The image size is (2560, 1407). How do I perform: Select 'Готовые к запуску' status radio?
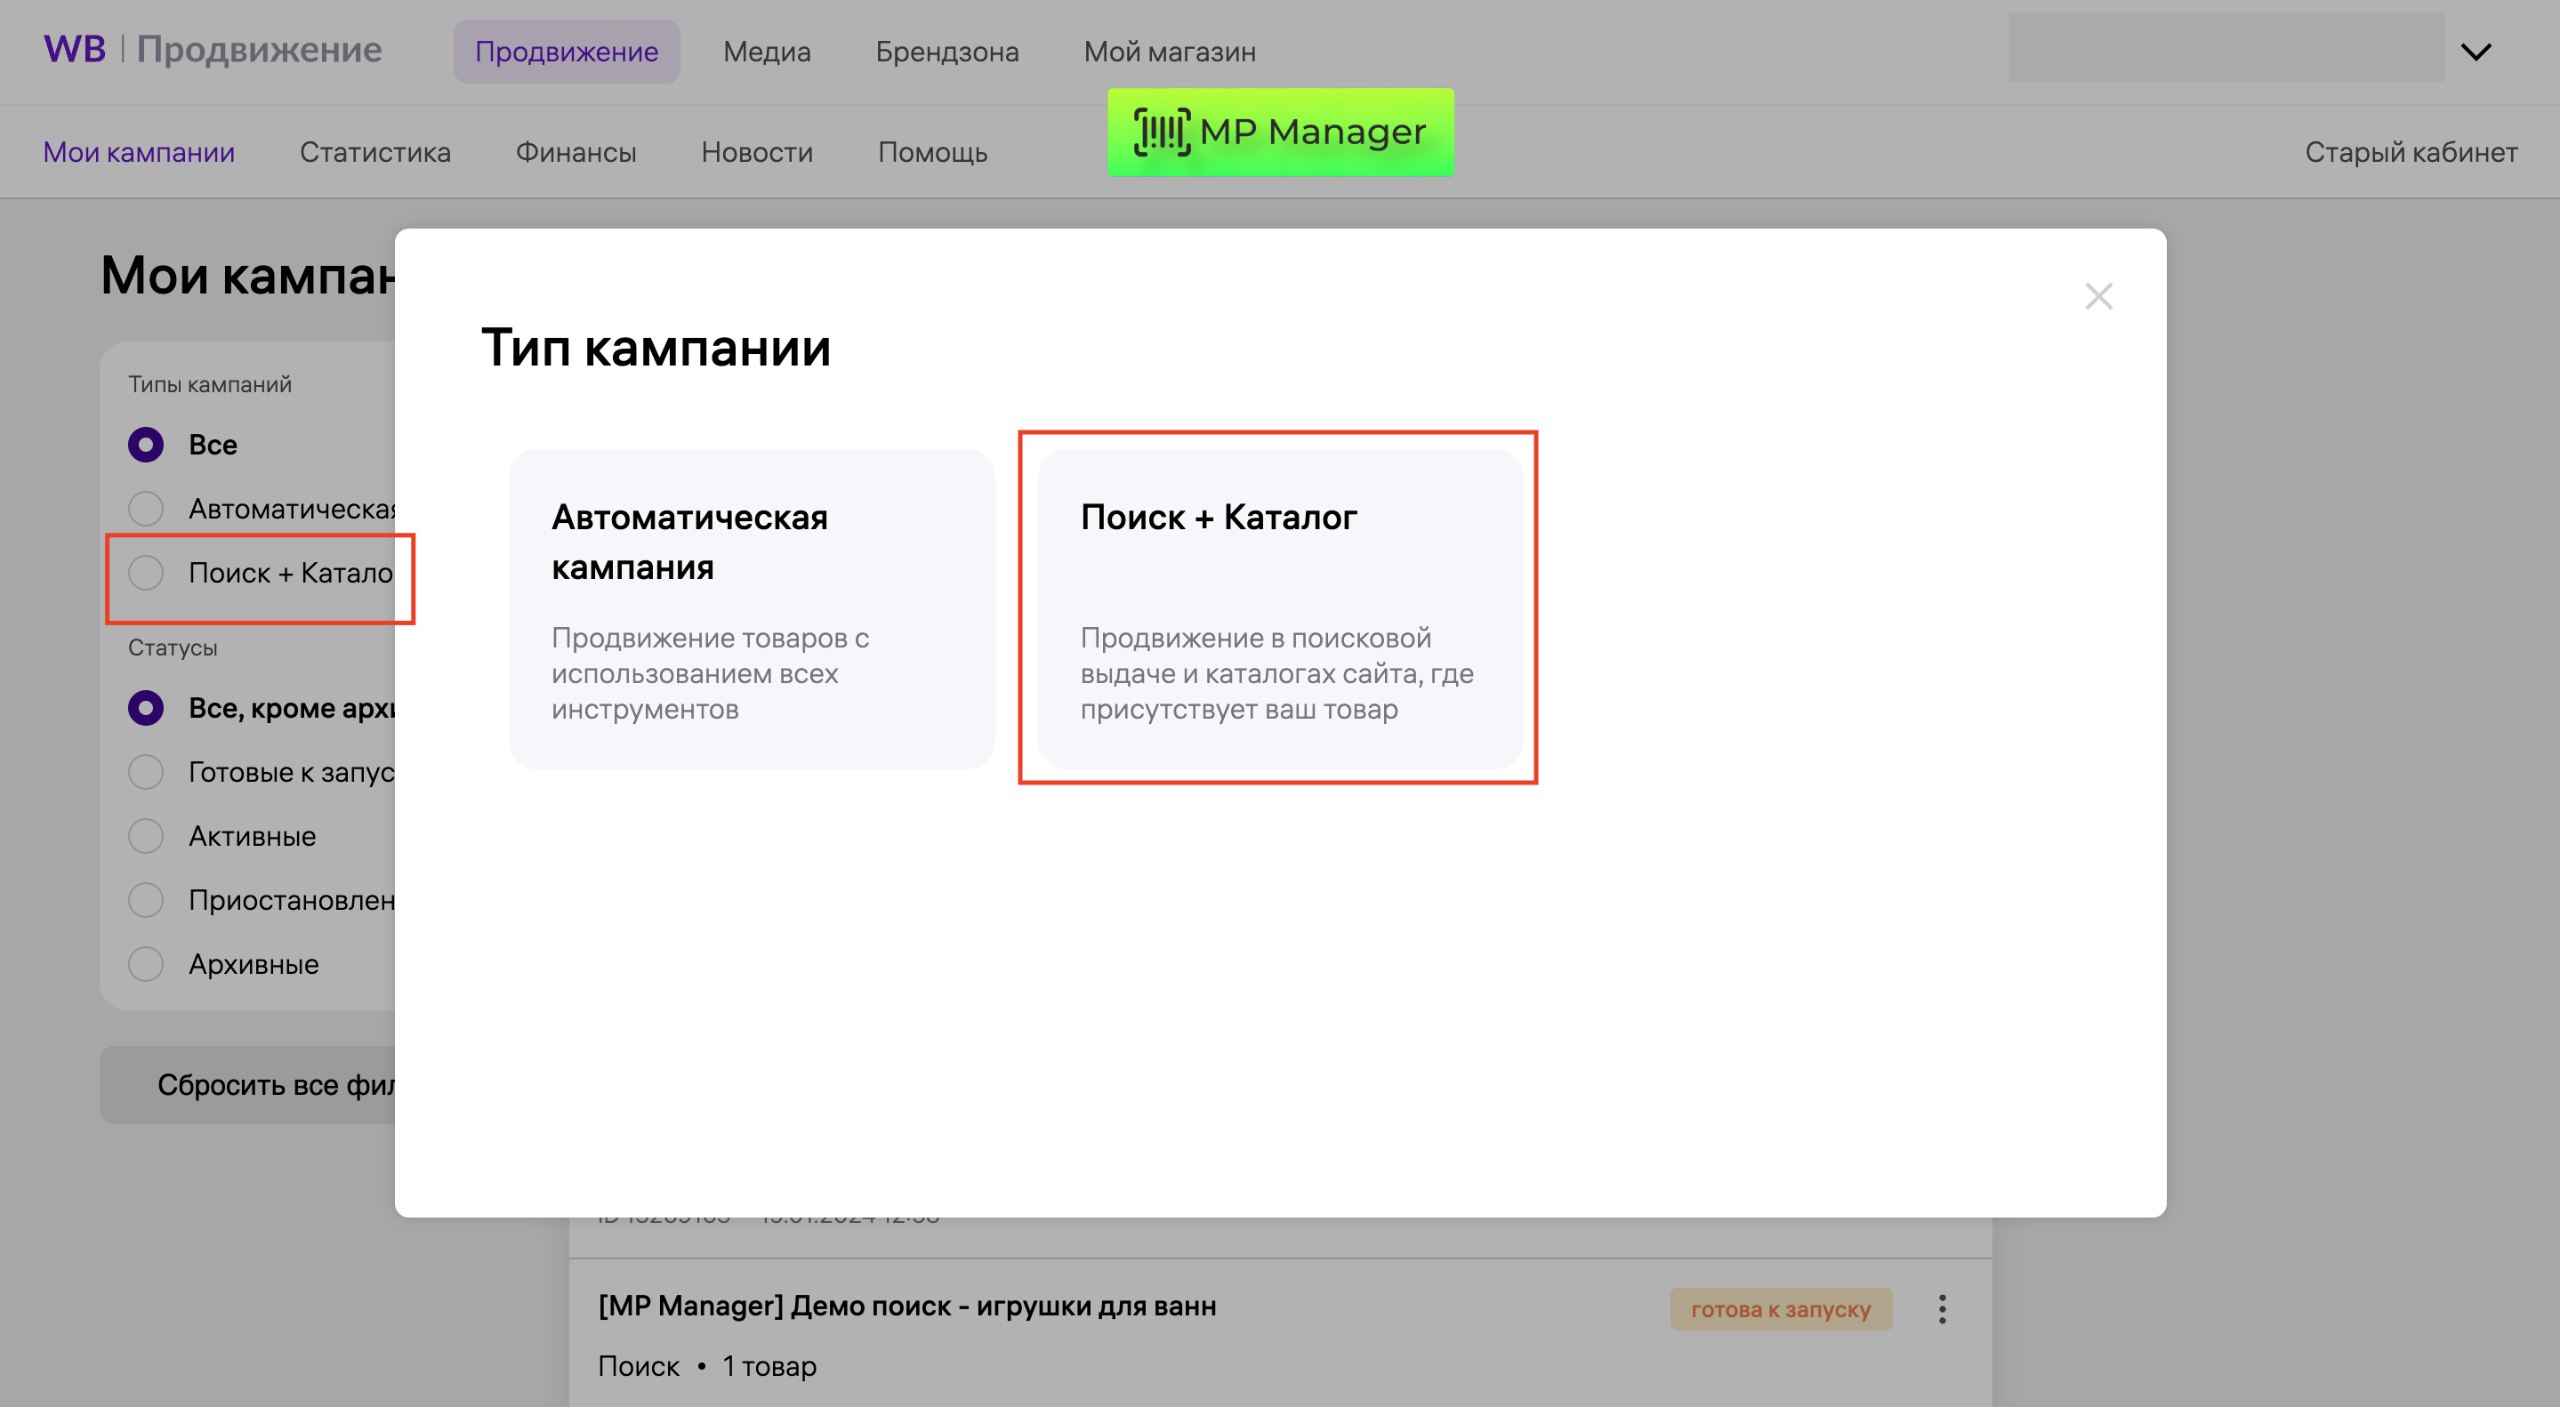point(146,772)
